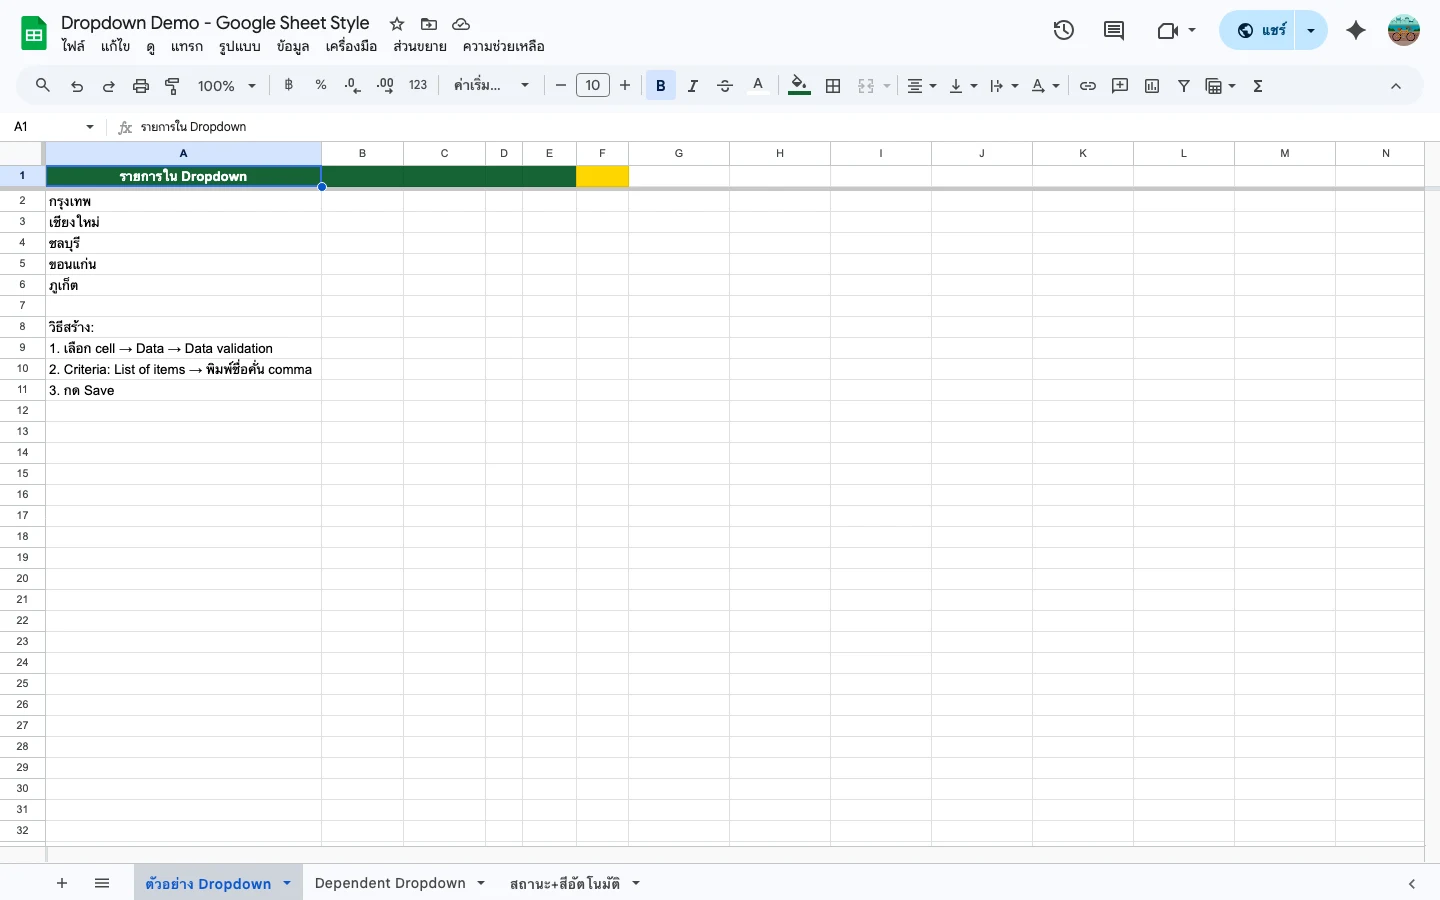Insert a chart from the toolbar

1151,85
